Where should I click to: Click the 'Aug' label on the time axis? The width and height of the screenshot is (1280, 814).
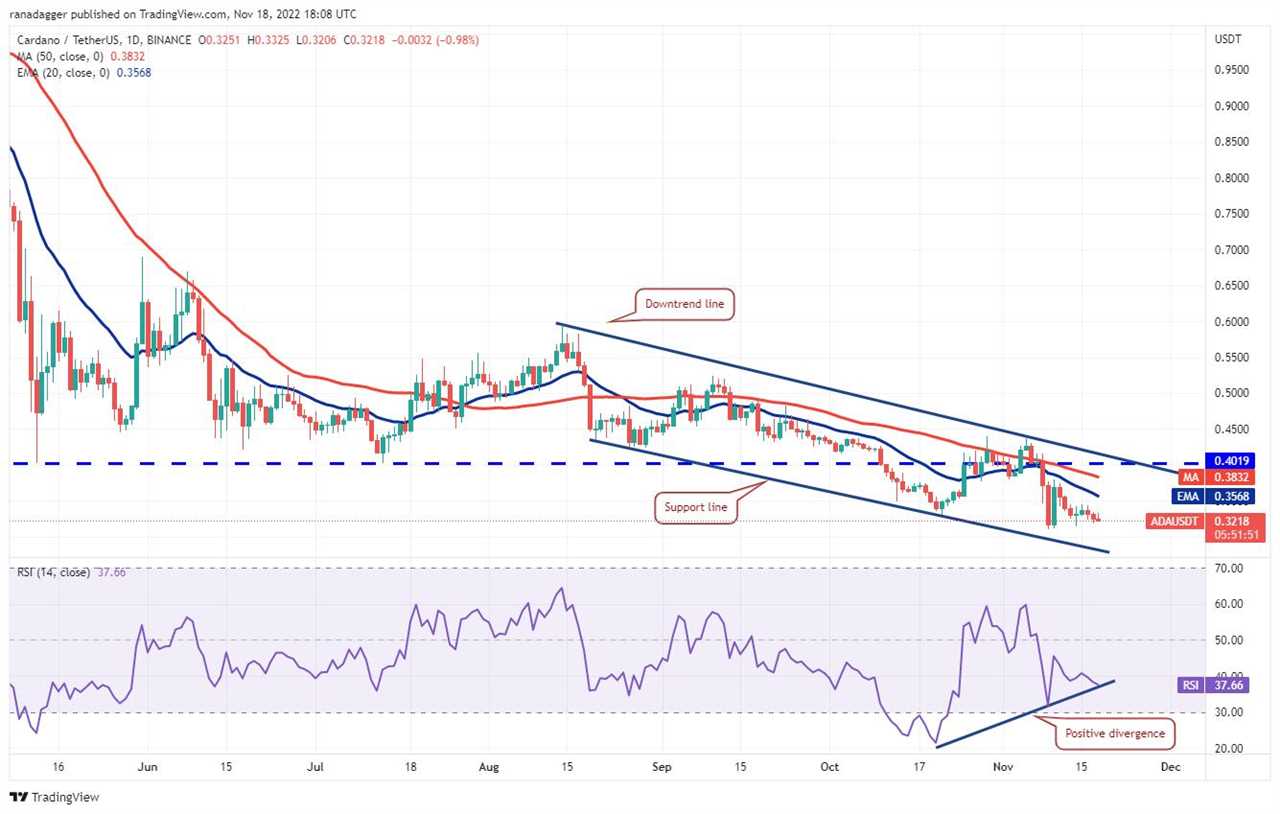489,767
